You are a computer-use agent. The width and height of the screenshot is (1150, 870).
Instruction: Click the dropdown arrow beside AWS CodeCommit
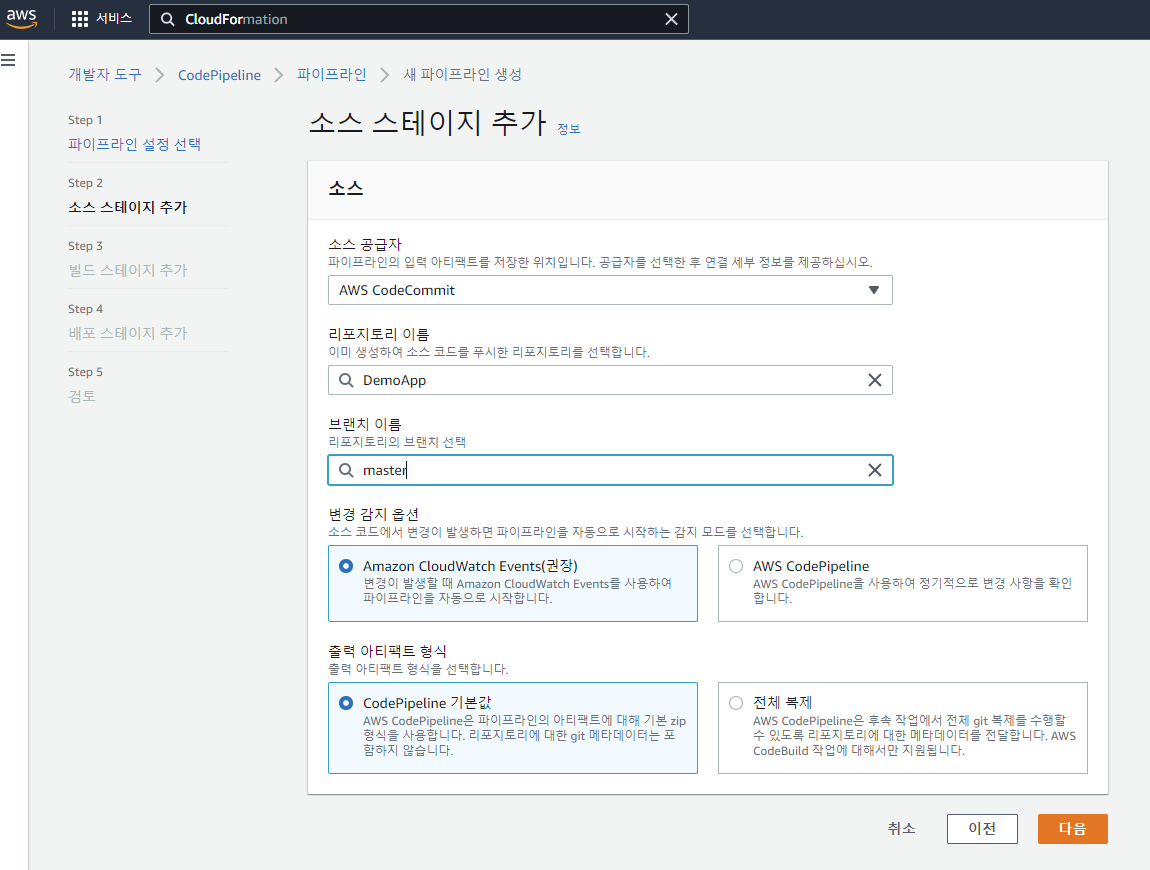pos(874,290)
